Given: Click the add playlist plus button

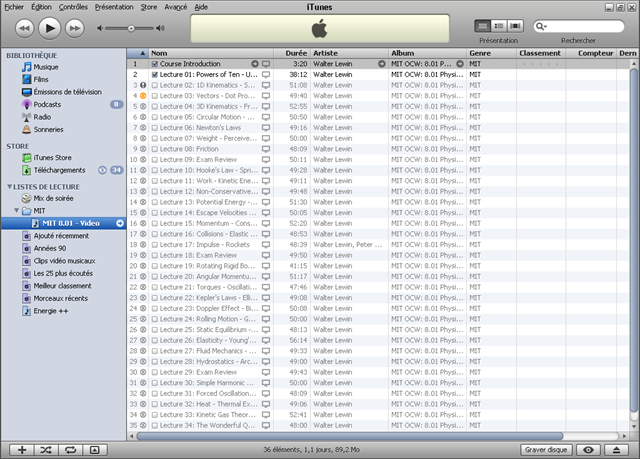Looking at the screenshot, I should coord(22,451).
